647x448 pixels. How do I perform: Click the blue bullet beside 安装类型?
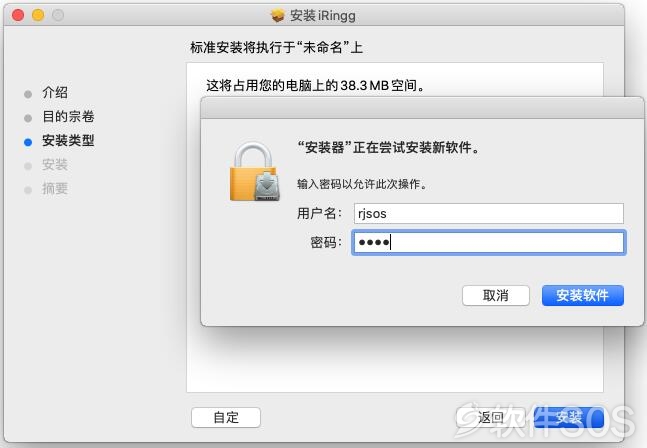tap(28, 142)
